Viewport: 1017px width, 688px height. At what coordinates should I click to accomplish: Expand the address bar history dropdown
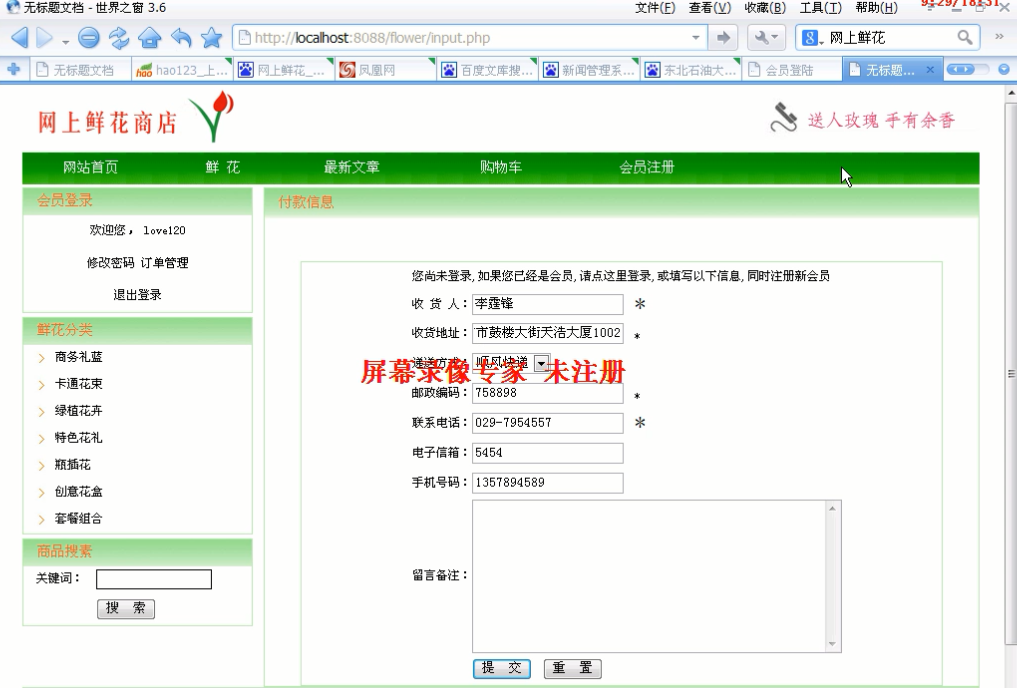pyautogui.click(x=697, y=38)
